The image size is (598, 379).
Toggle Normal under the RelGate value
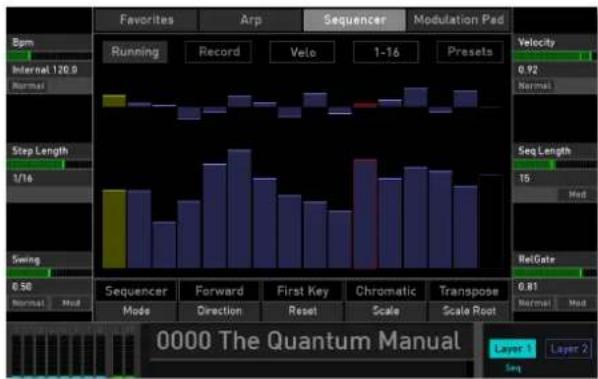pyautogui.click(x=534, y=304)
